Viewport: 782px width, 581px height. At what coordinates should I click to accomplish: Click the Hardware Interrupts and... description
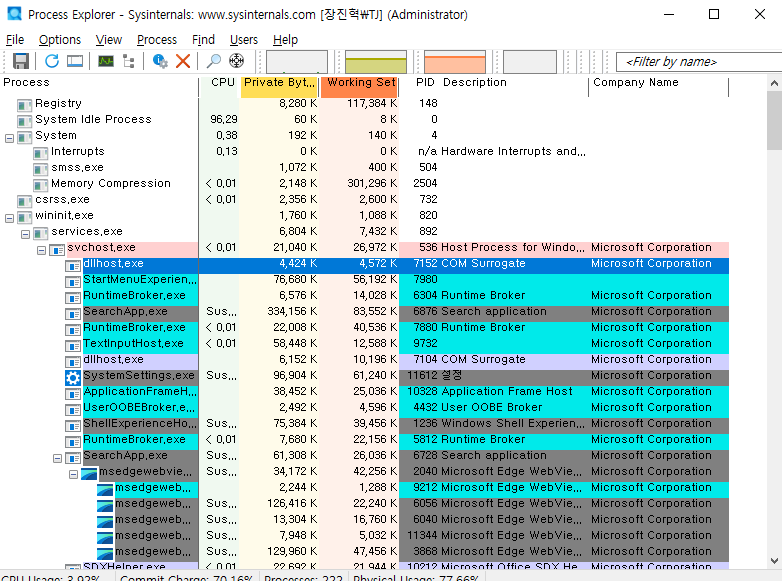[x=513, y=151]
